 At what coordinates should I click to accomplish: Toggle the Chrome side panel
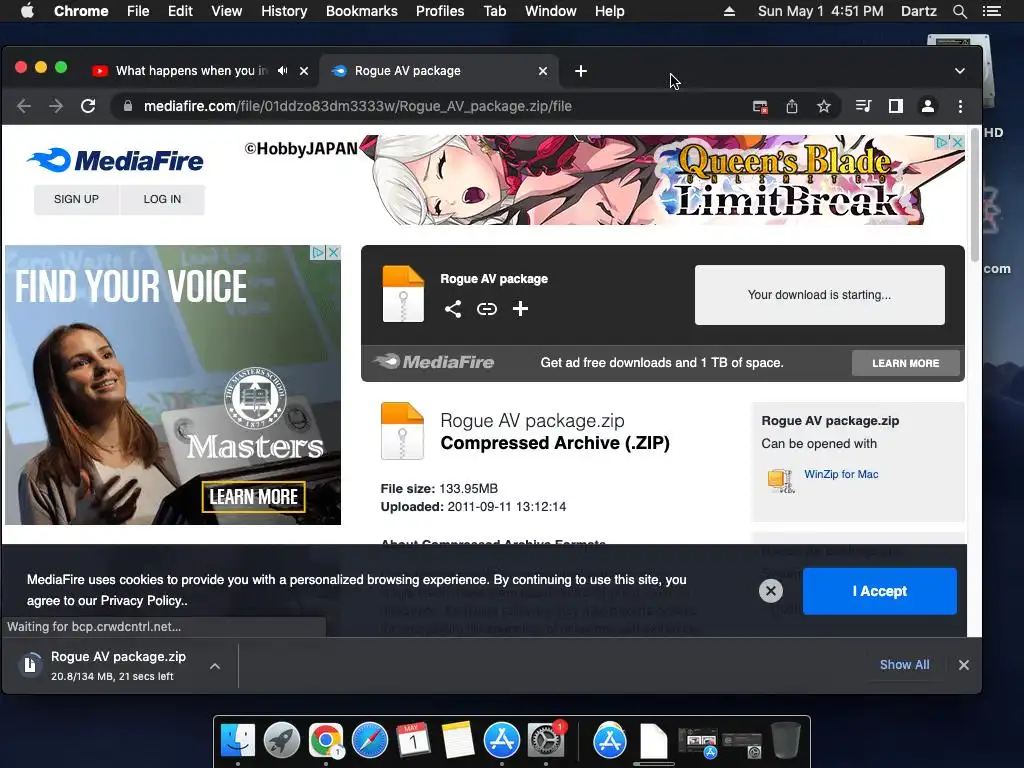895,106
